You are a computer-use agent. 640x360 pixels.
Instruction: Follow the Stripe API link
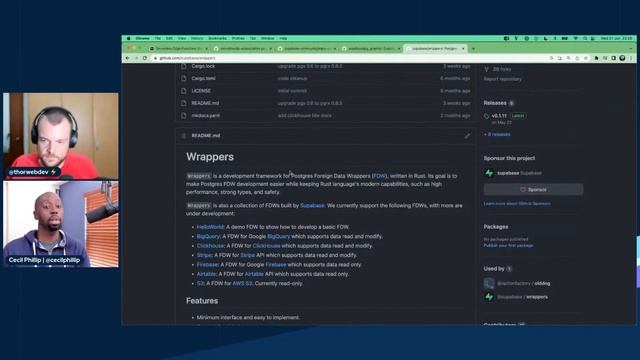coord(247,255)
